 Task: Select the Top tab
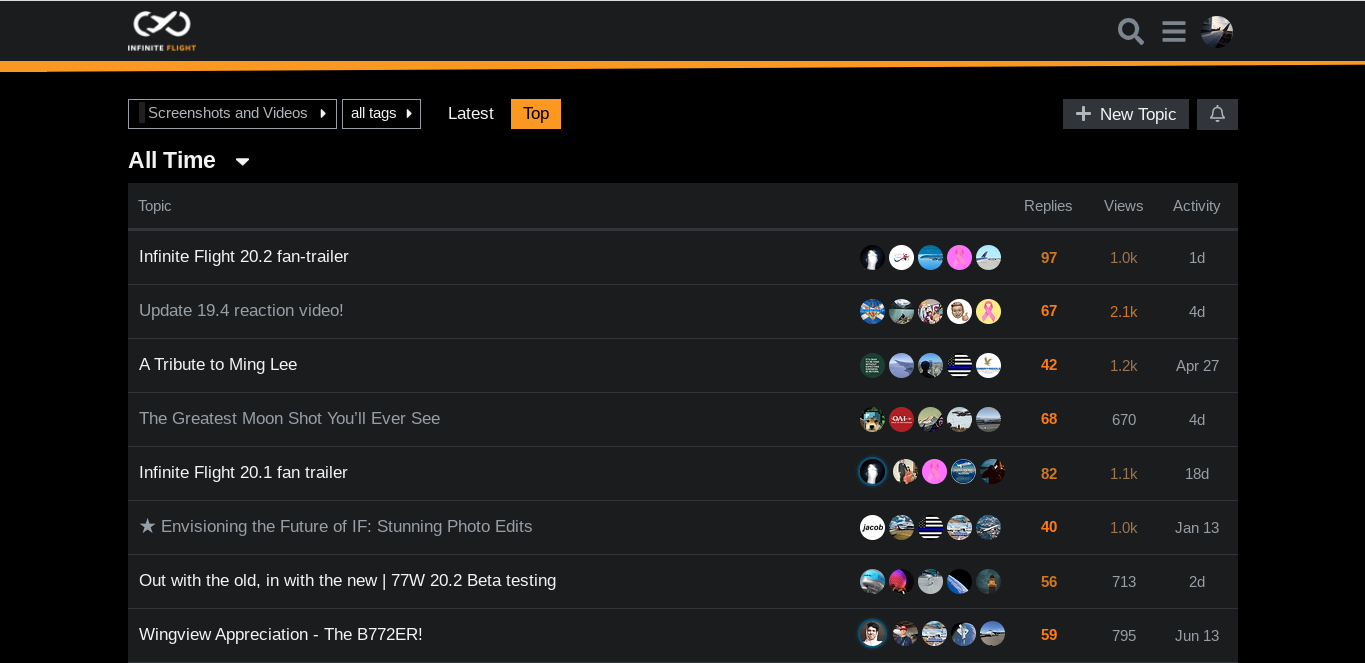[536, 114]
